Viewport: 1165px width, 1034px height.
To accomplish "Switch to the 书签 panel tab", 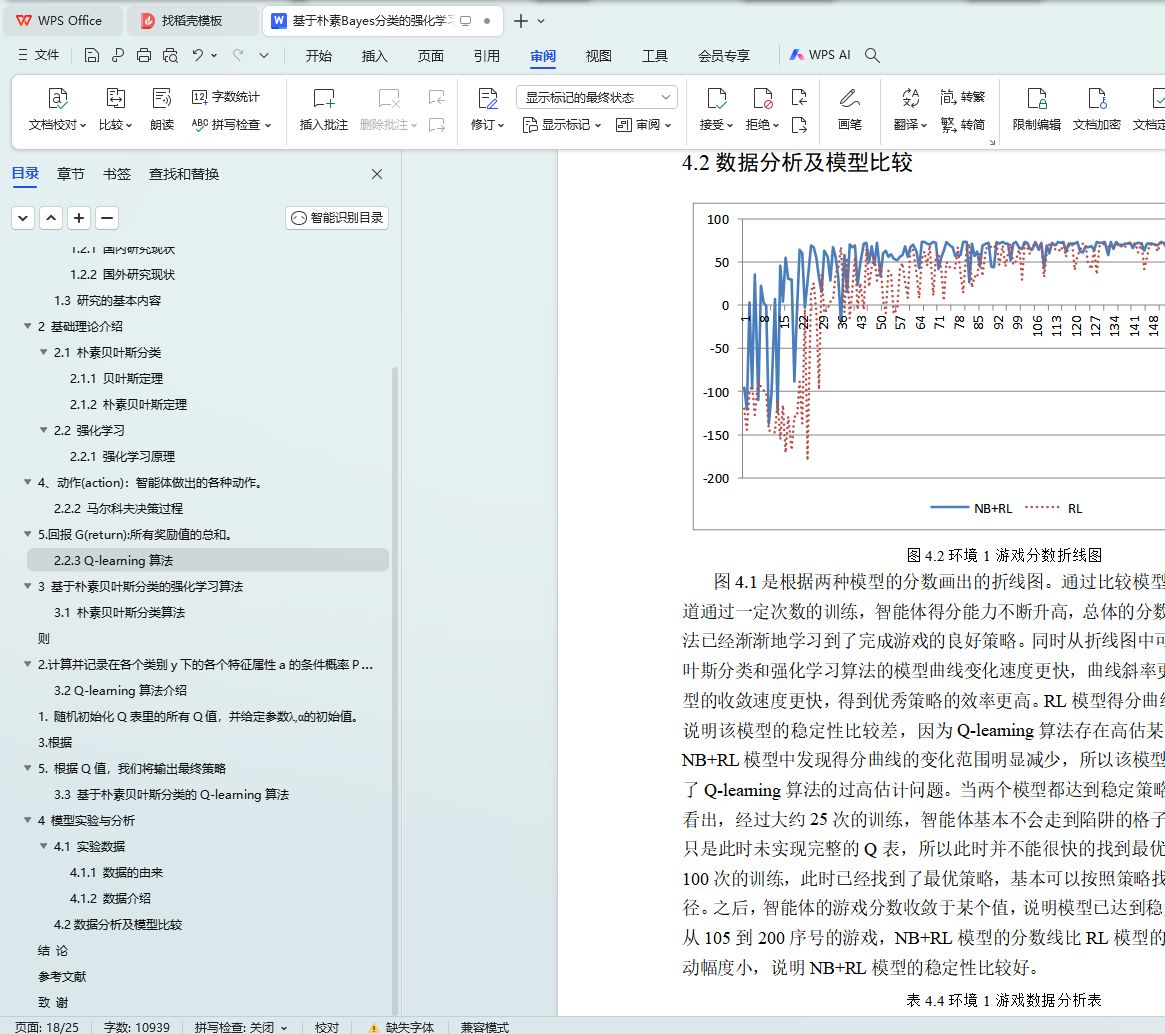I will pos(117,174).
